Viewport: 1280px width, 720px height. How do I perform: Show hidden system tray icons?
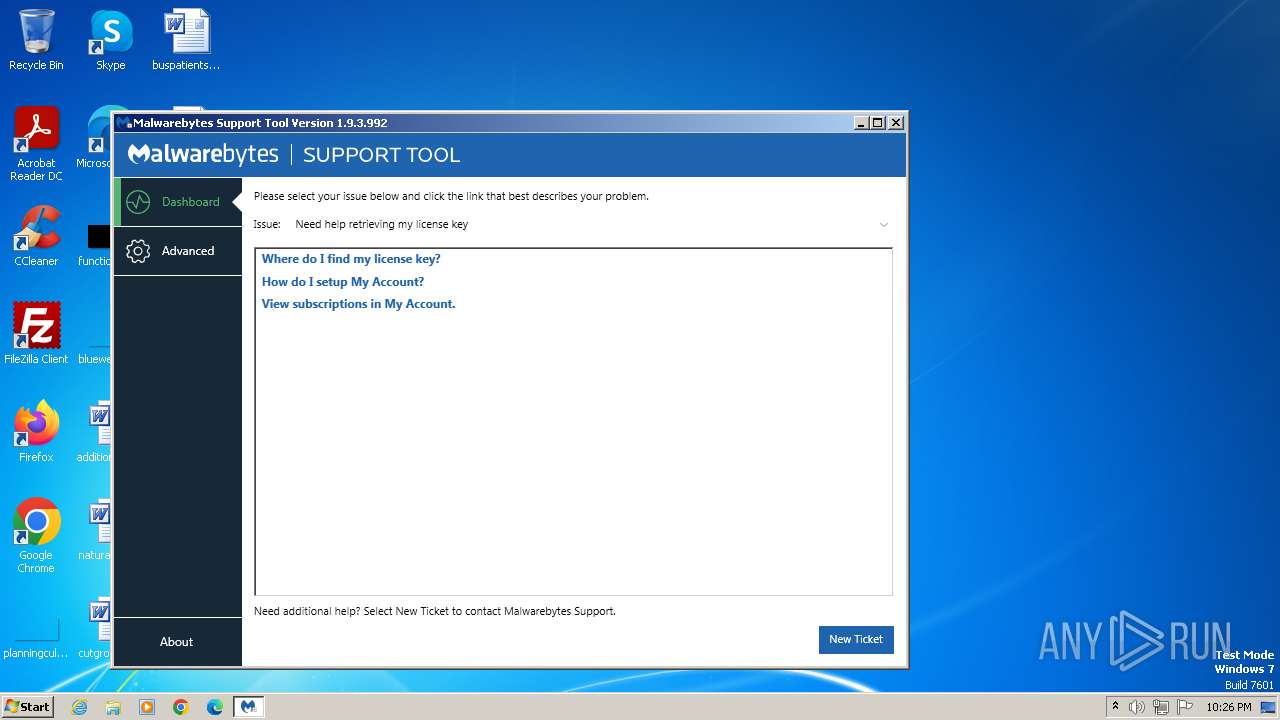point(1115,707)
